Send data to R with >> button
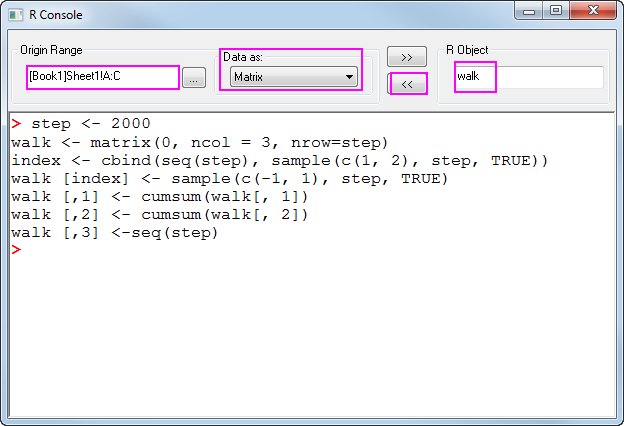 click(x=407, y=57)
